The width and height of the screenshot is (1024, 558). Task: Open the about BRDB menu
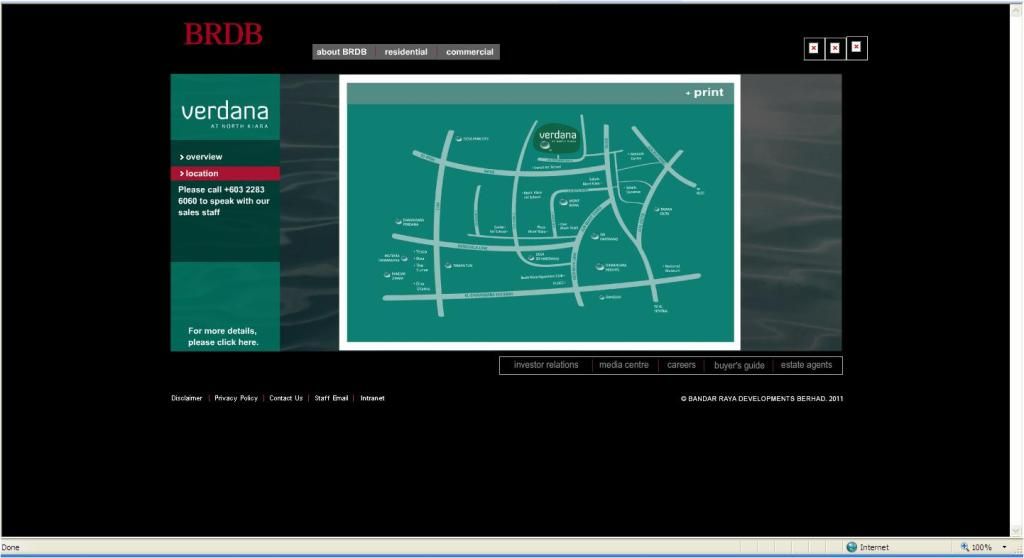tap(342, 52)
